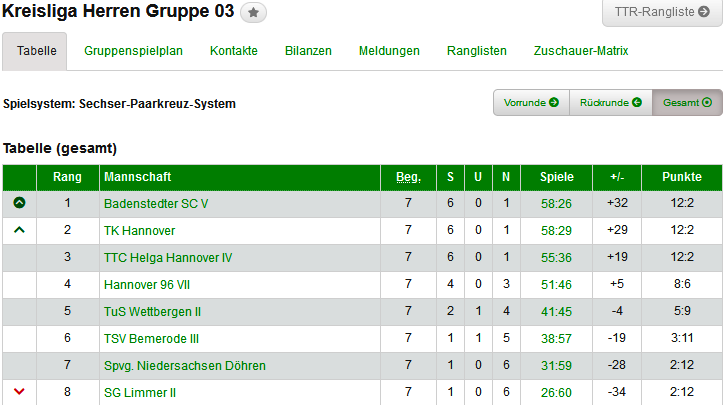
Task: Open the Meldungen tab
Action: click(389, 51)
